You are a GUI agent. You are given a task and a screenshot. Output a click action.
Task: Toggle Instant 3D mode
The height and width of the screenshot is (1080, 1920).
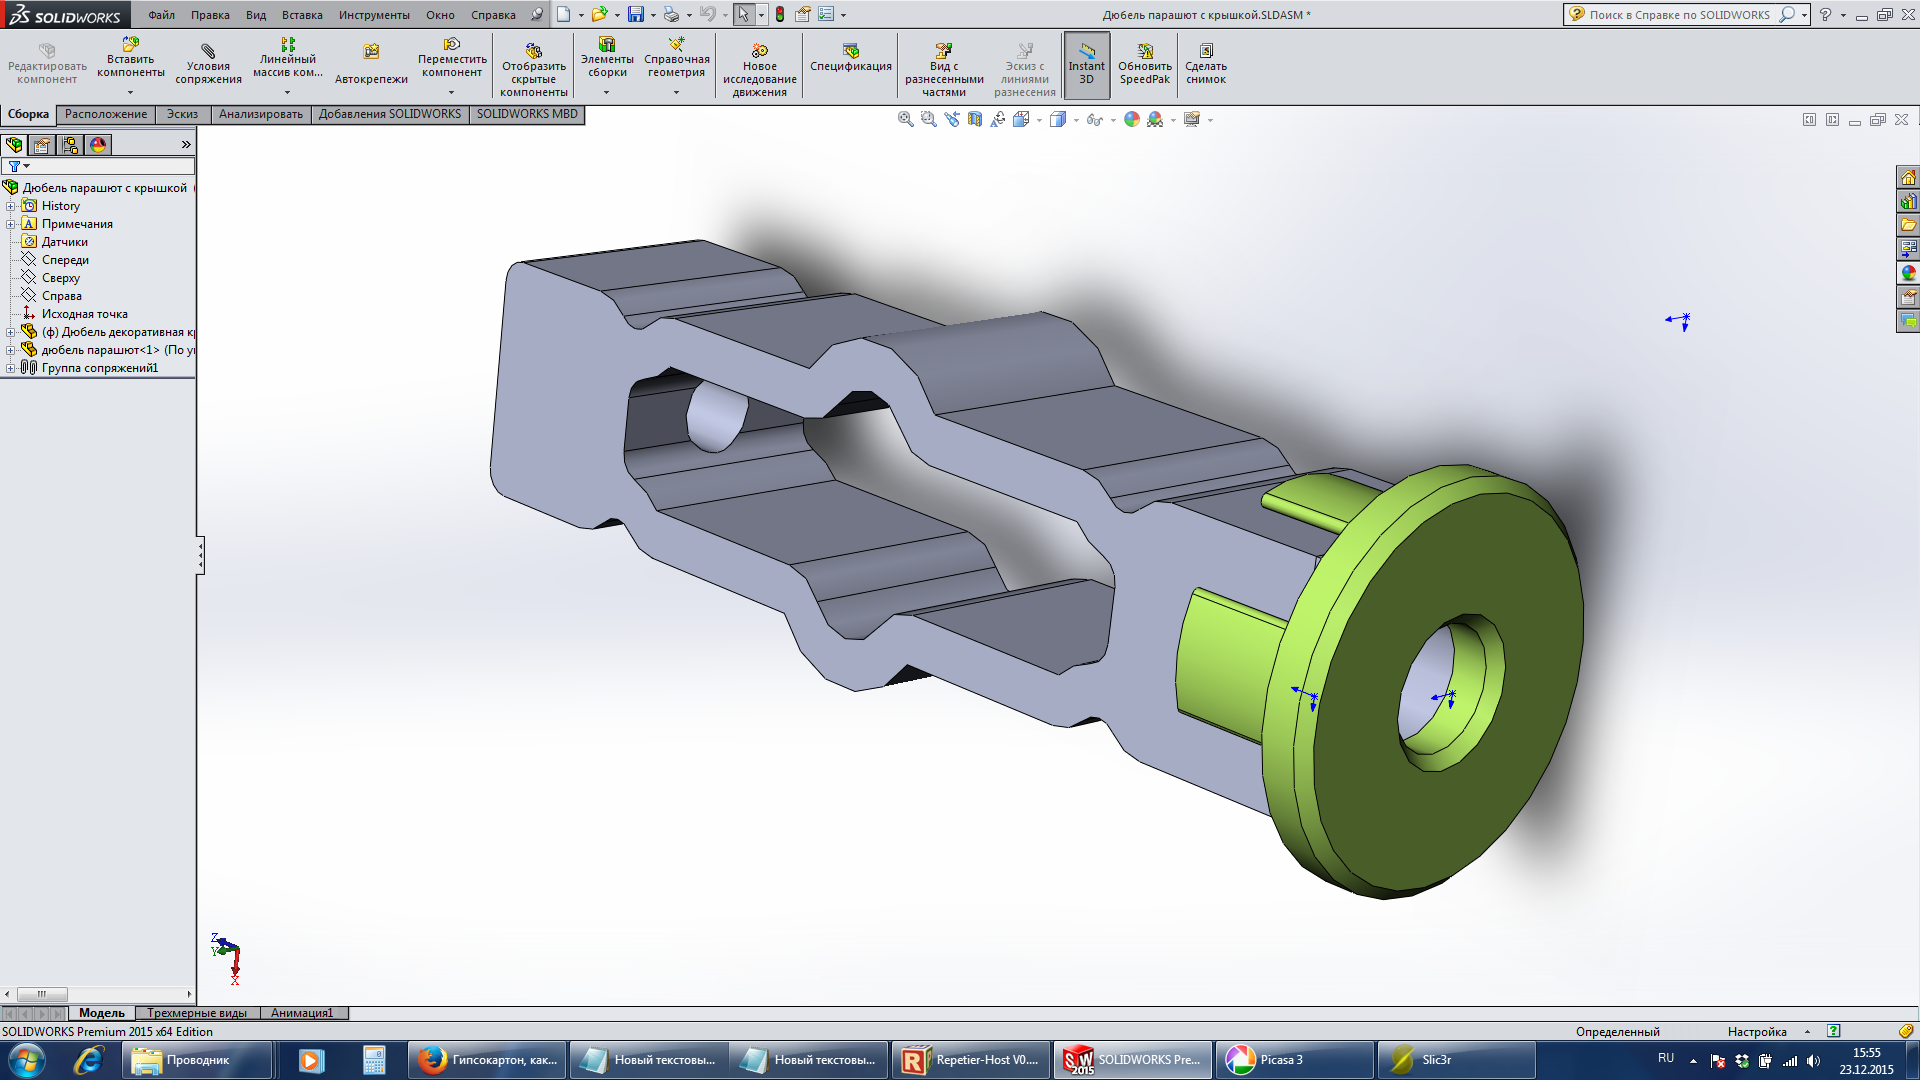pyautogui.click(x=1087, y=65)
